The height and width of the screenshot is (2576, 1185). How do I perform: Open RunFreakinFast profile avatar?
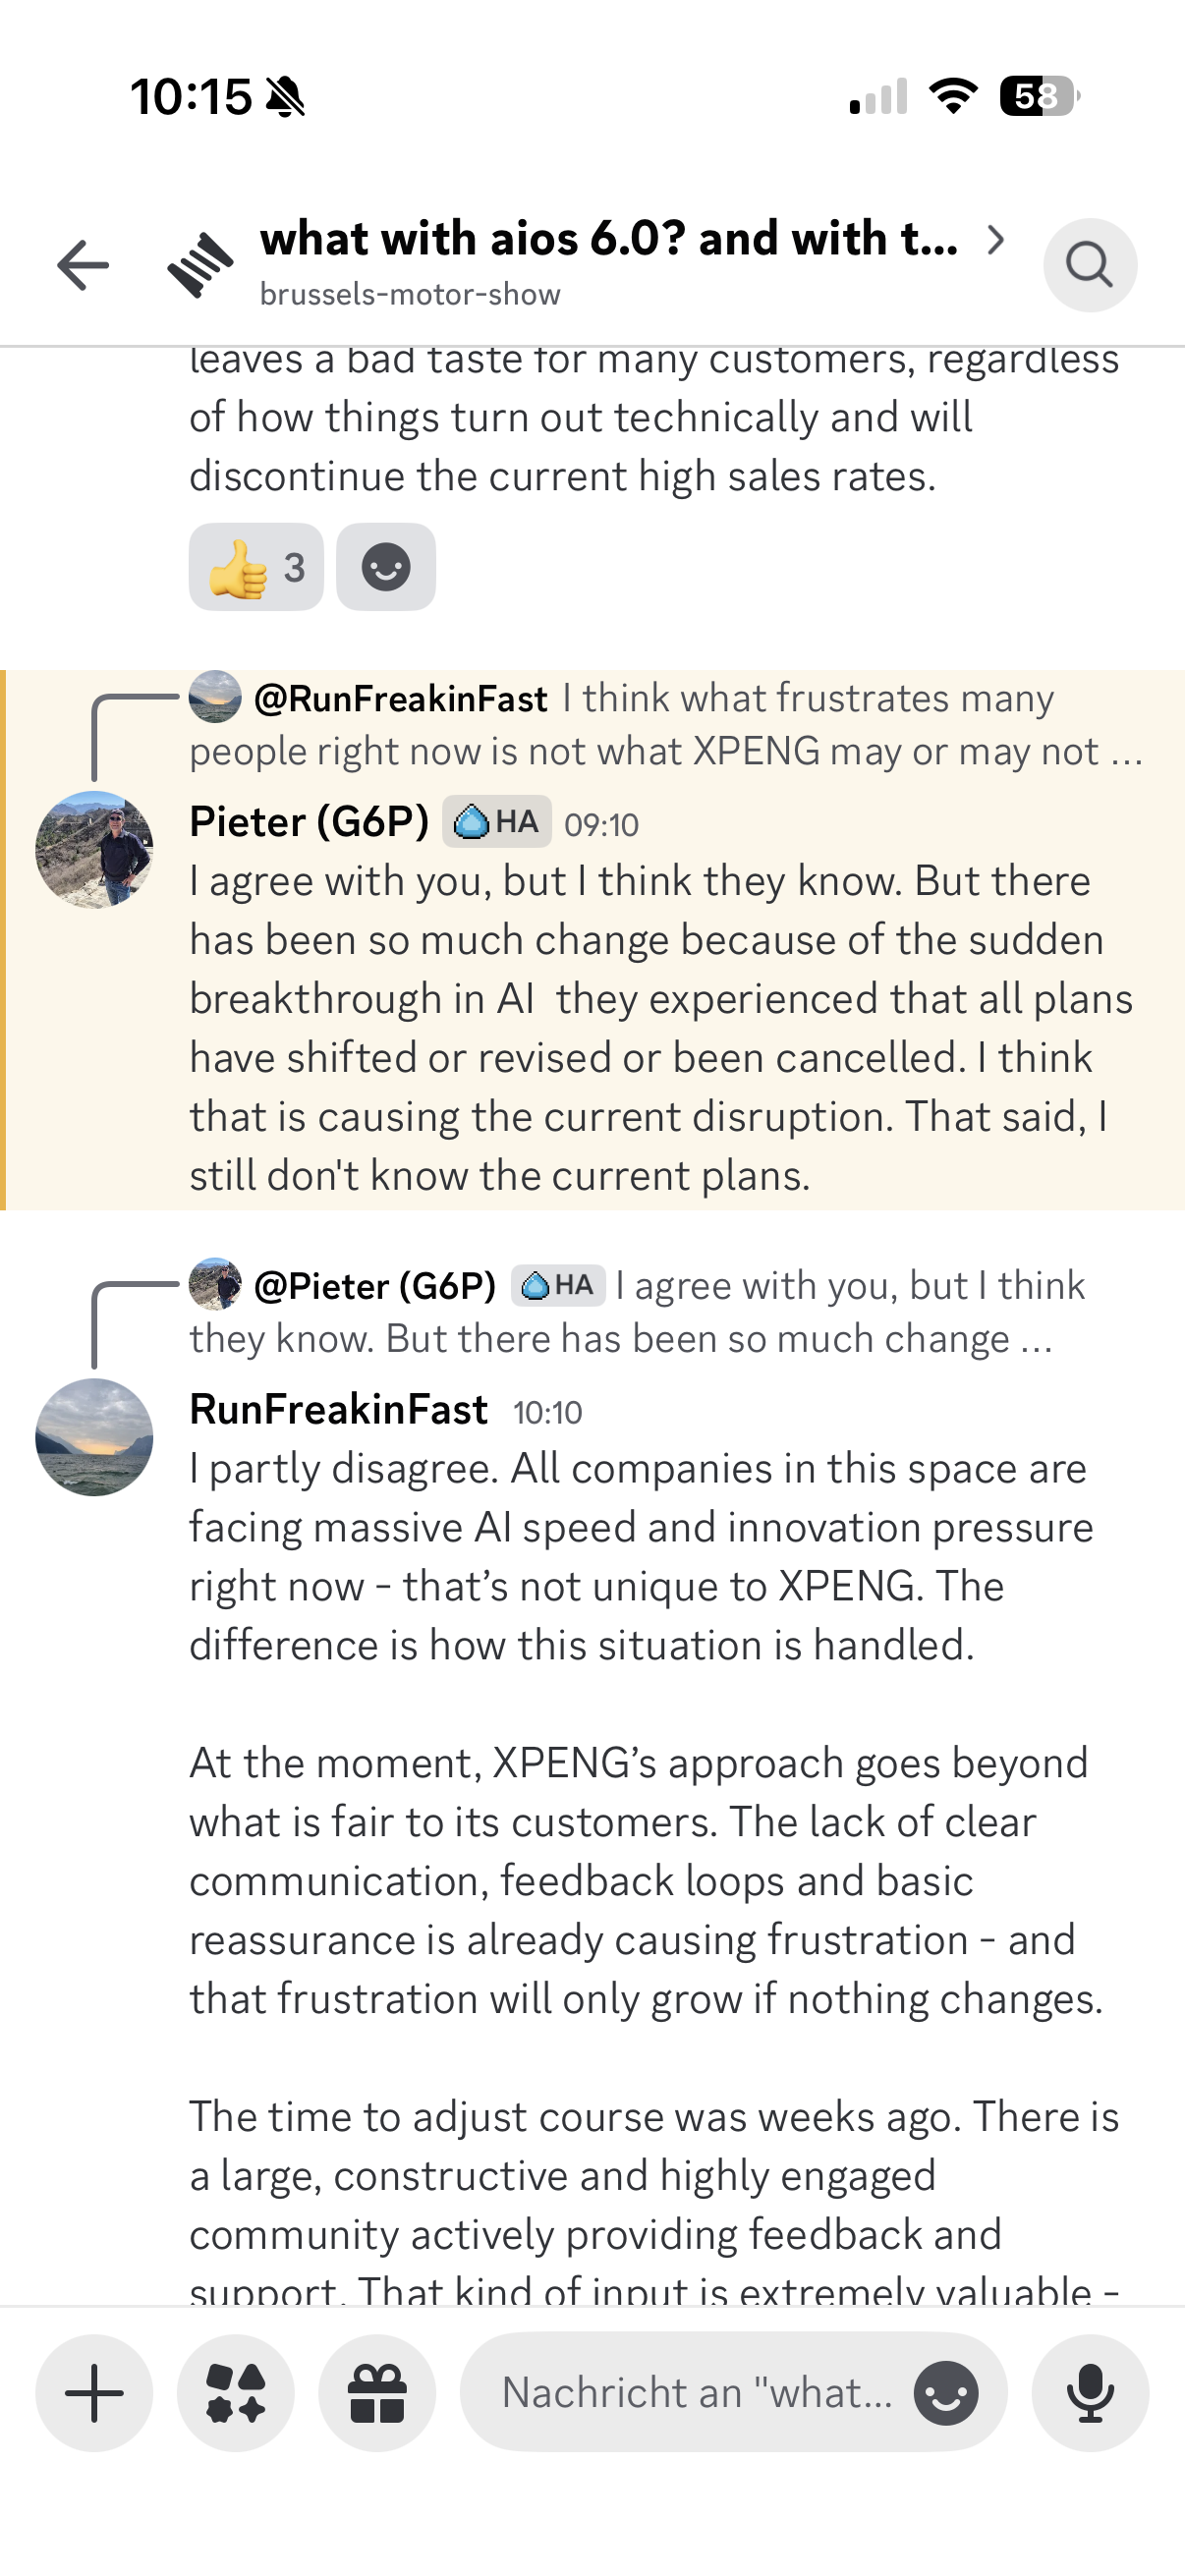click(x=94, y=1437)
